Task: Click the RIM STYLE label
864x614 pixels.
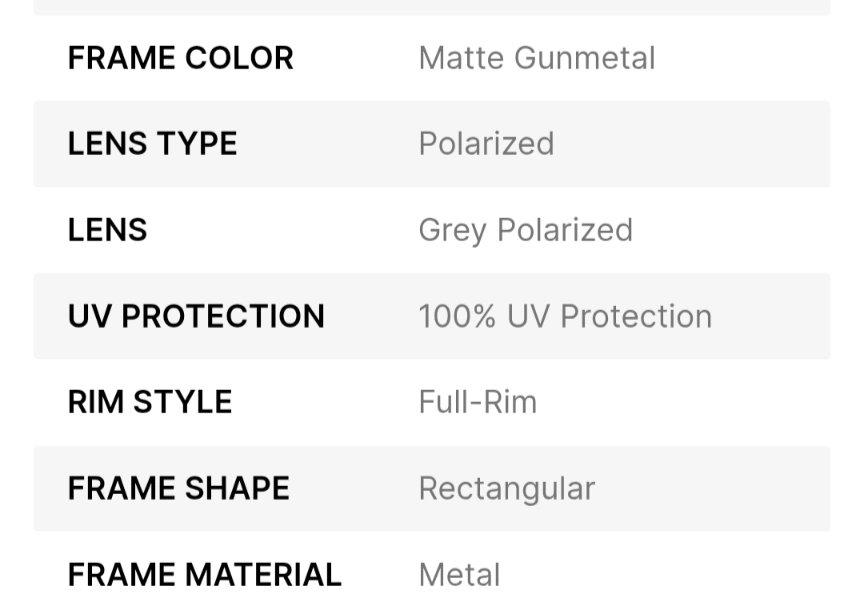Action: coord(150,402)
